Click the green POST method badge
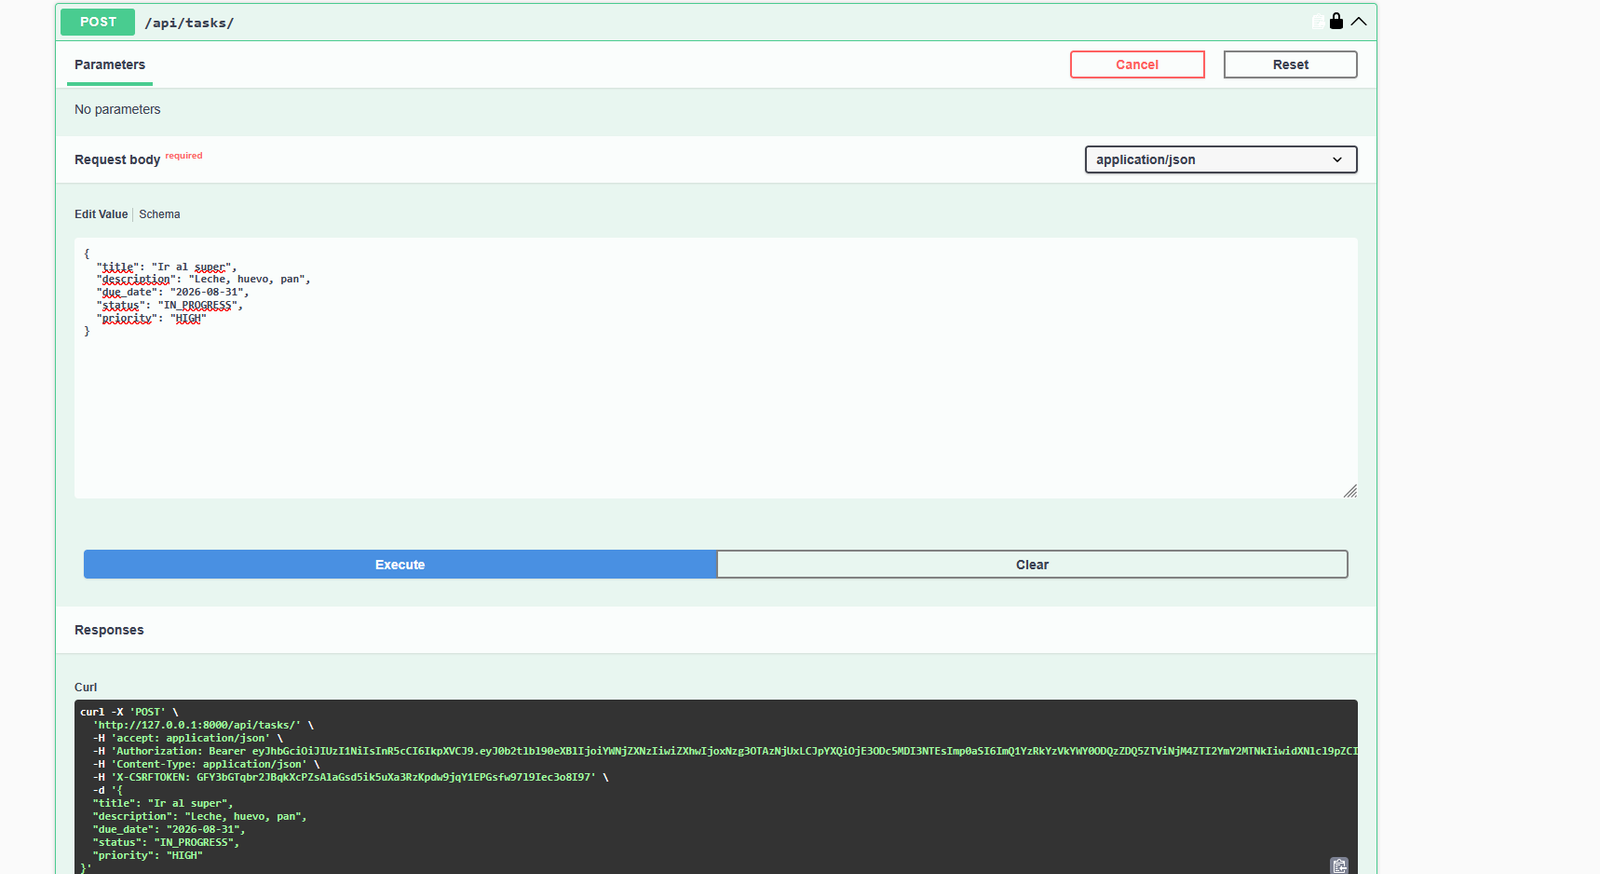Screen dimensions: 1600x874 click(98, 22)
